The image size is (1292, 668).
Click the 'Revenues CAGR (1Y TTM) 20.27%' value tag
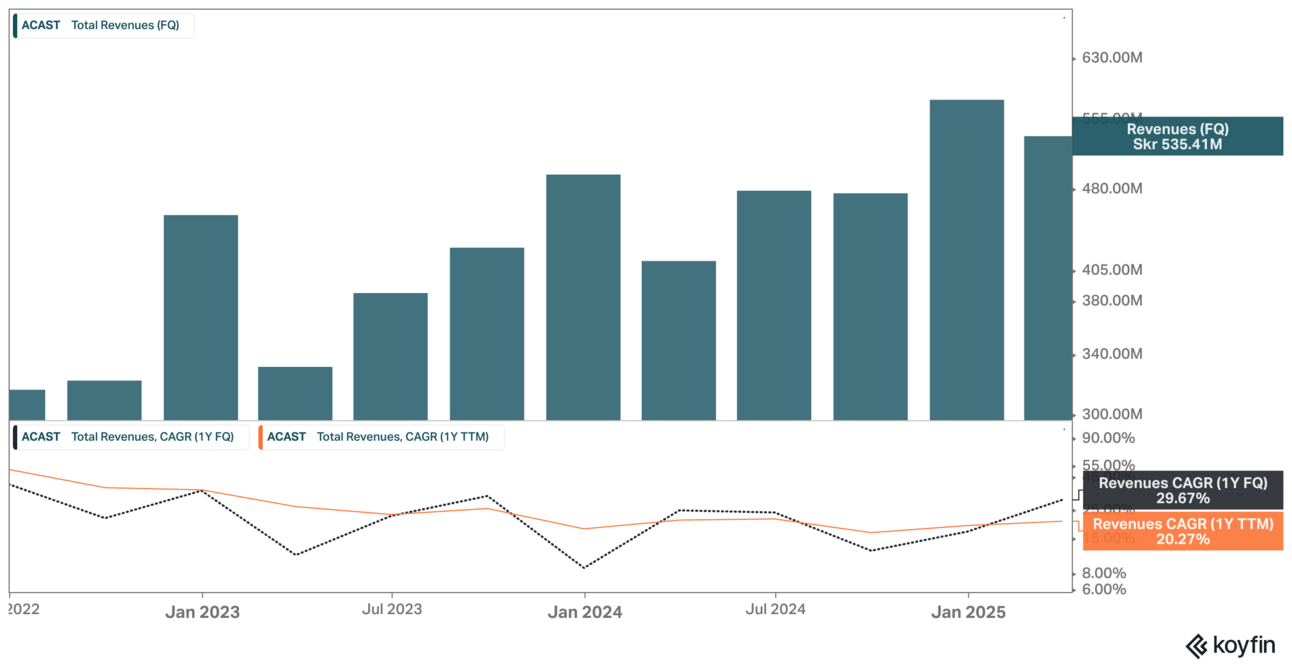[1182, 531]
